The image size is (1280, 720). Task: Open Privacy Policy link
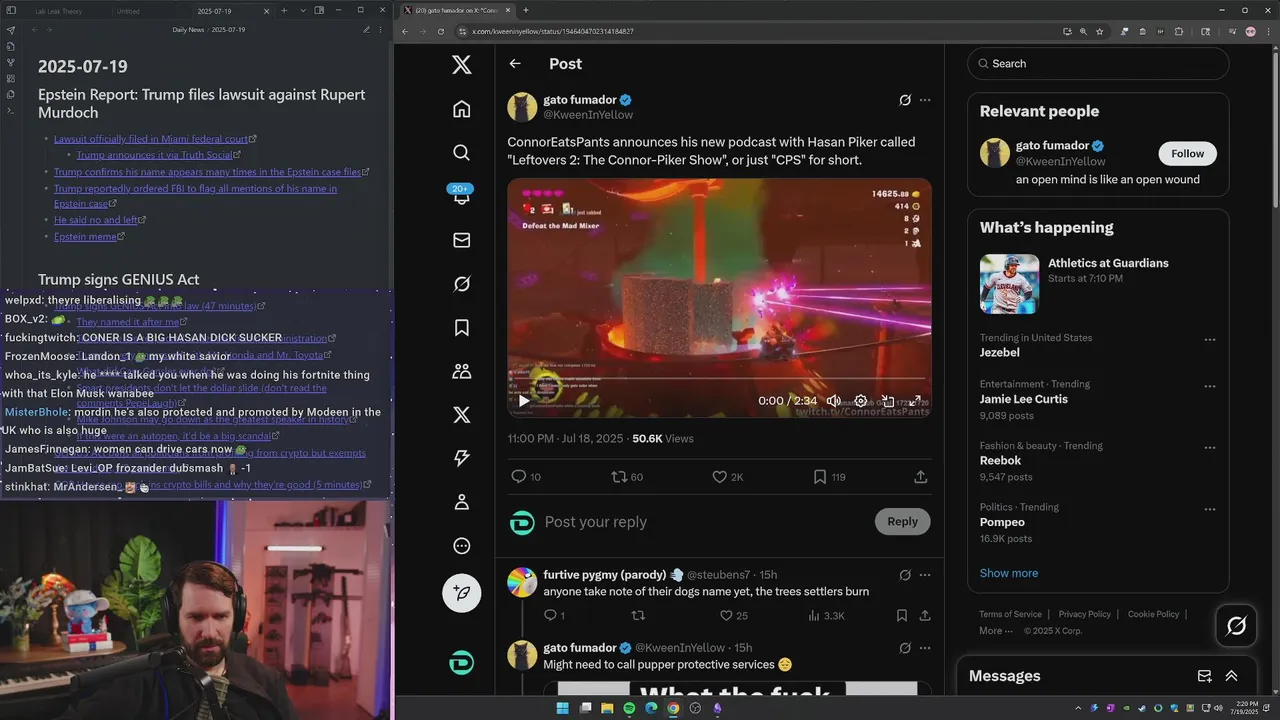(x=1085, y=614)
